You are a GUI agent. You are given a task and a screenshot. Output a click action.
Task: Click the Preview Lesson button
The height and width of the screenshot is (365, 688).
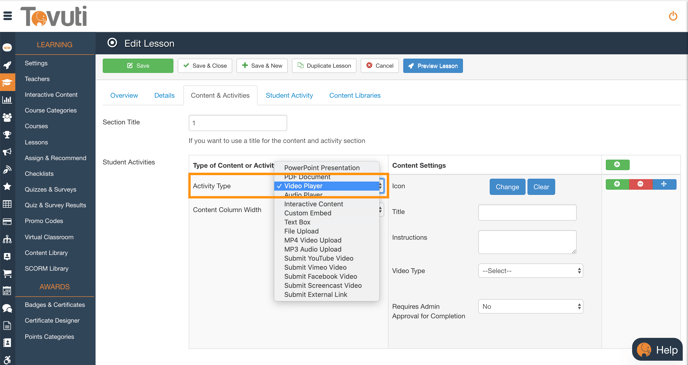pos(433,66)
